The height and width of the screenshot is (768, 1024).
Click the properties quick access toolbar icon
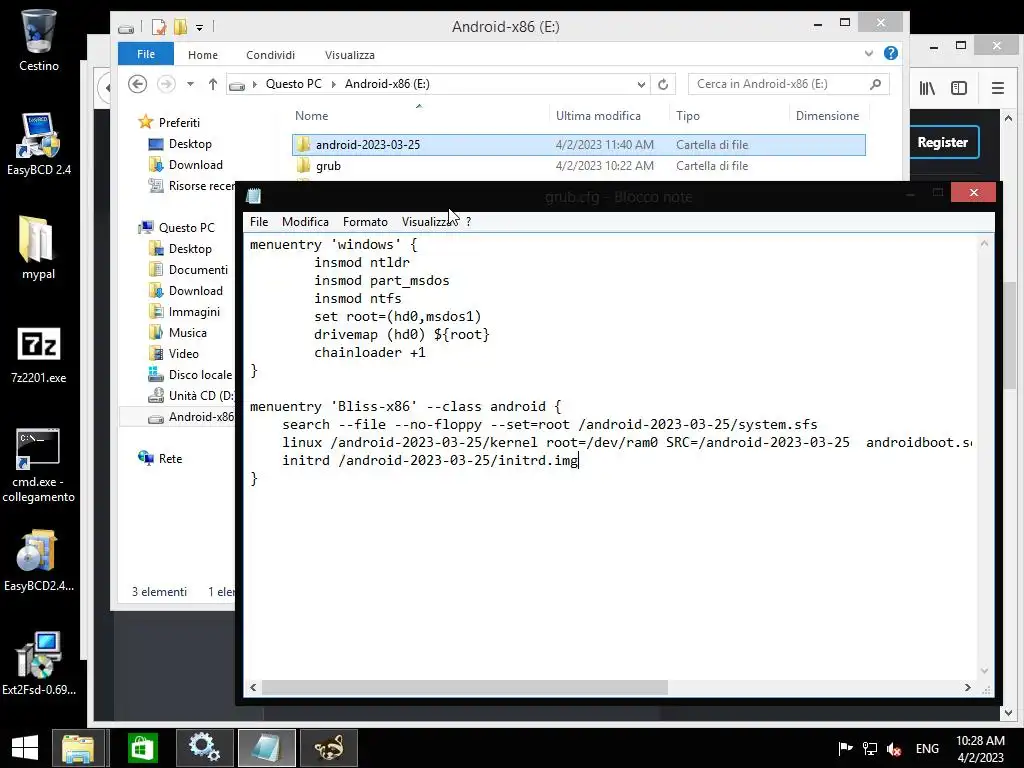(159, 27)
